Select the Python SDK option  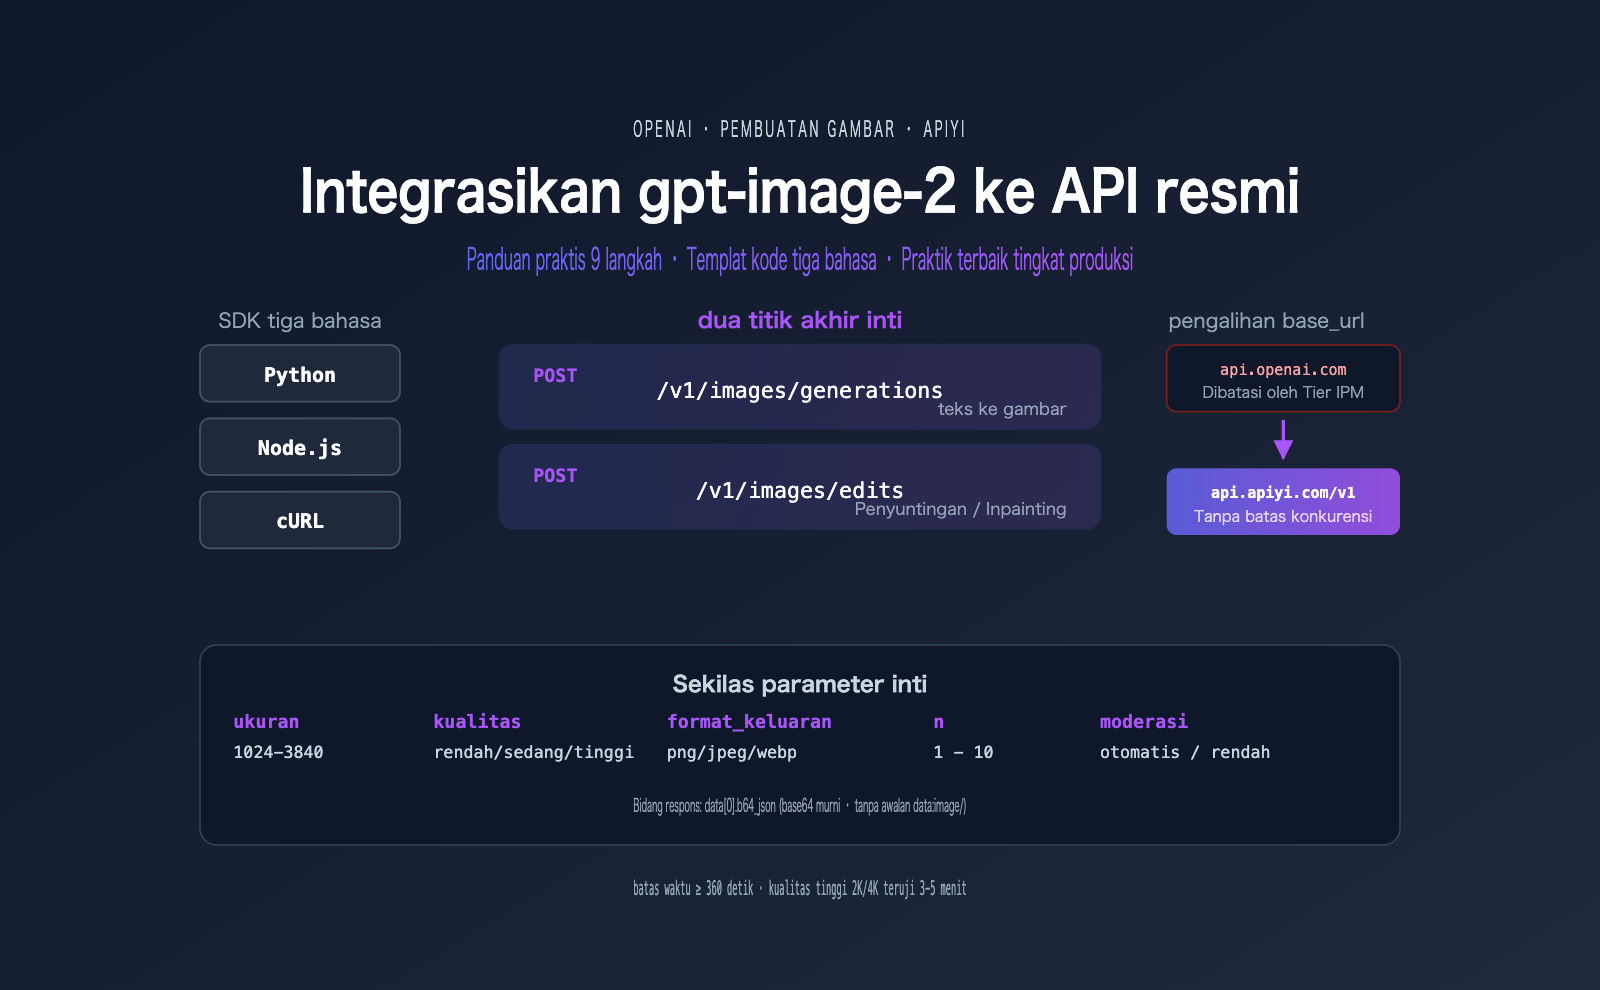point(299,373)
